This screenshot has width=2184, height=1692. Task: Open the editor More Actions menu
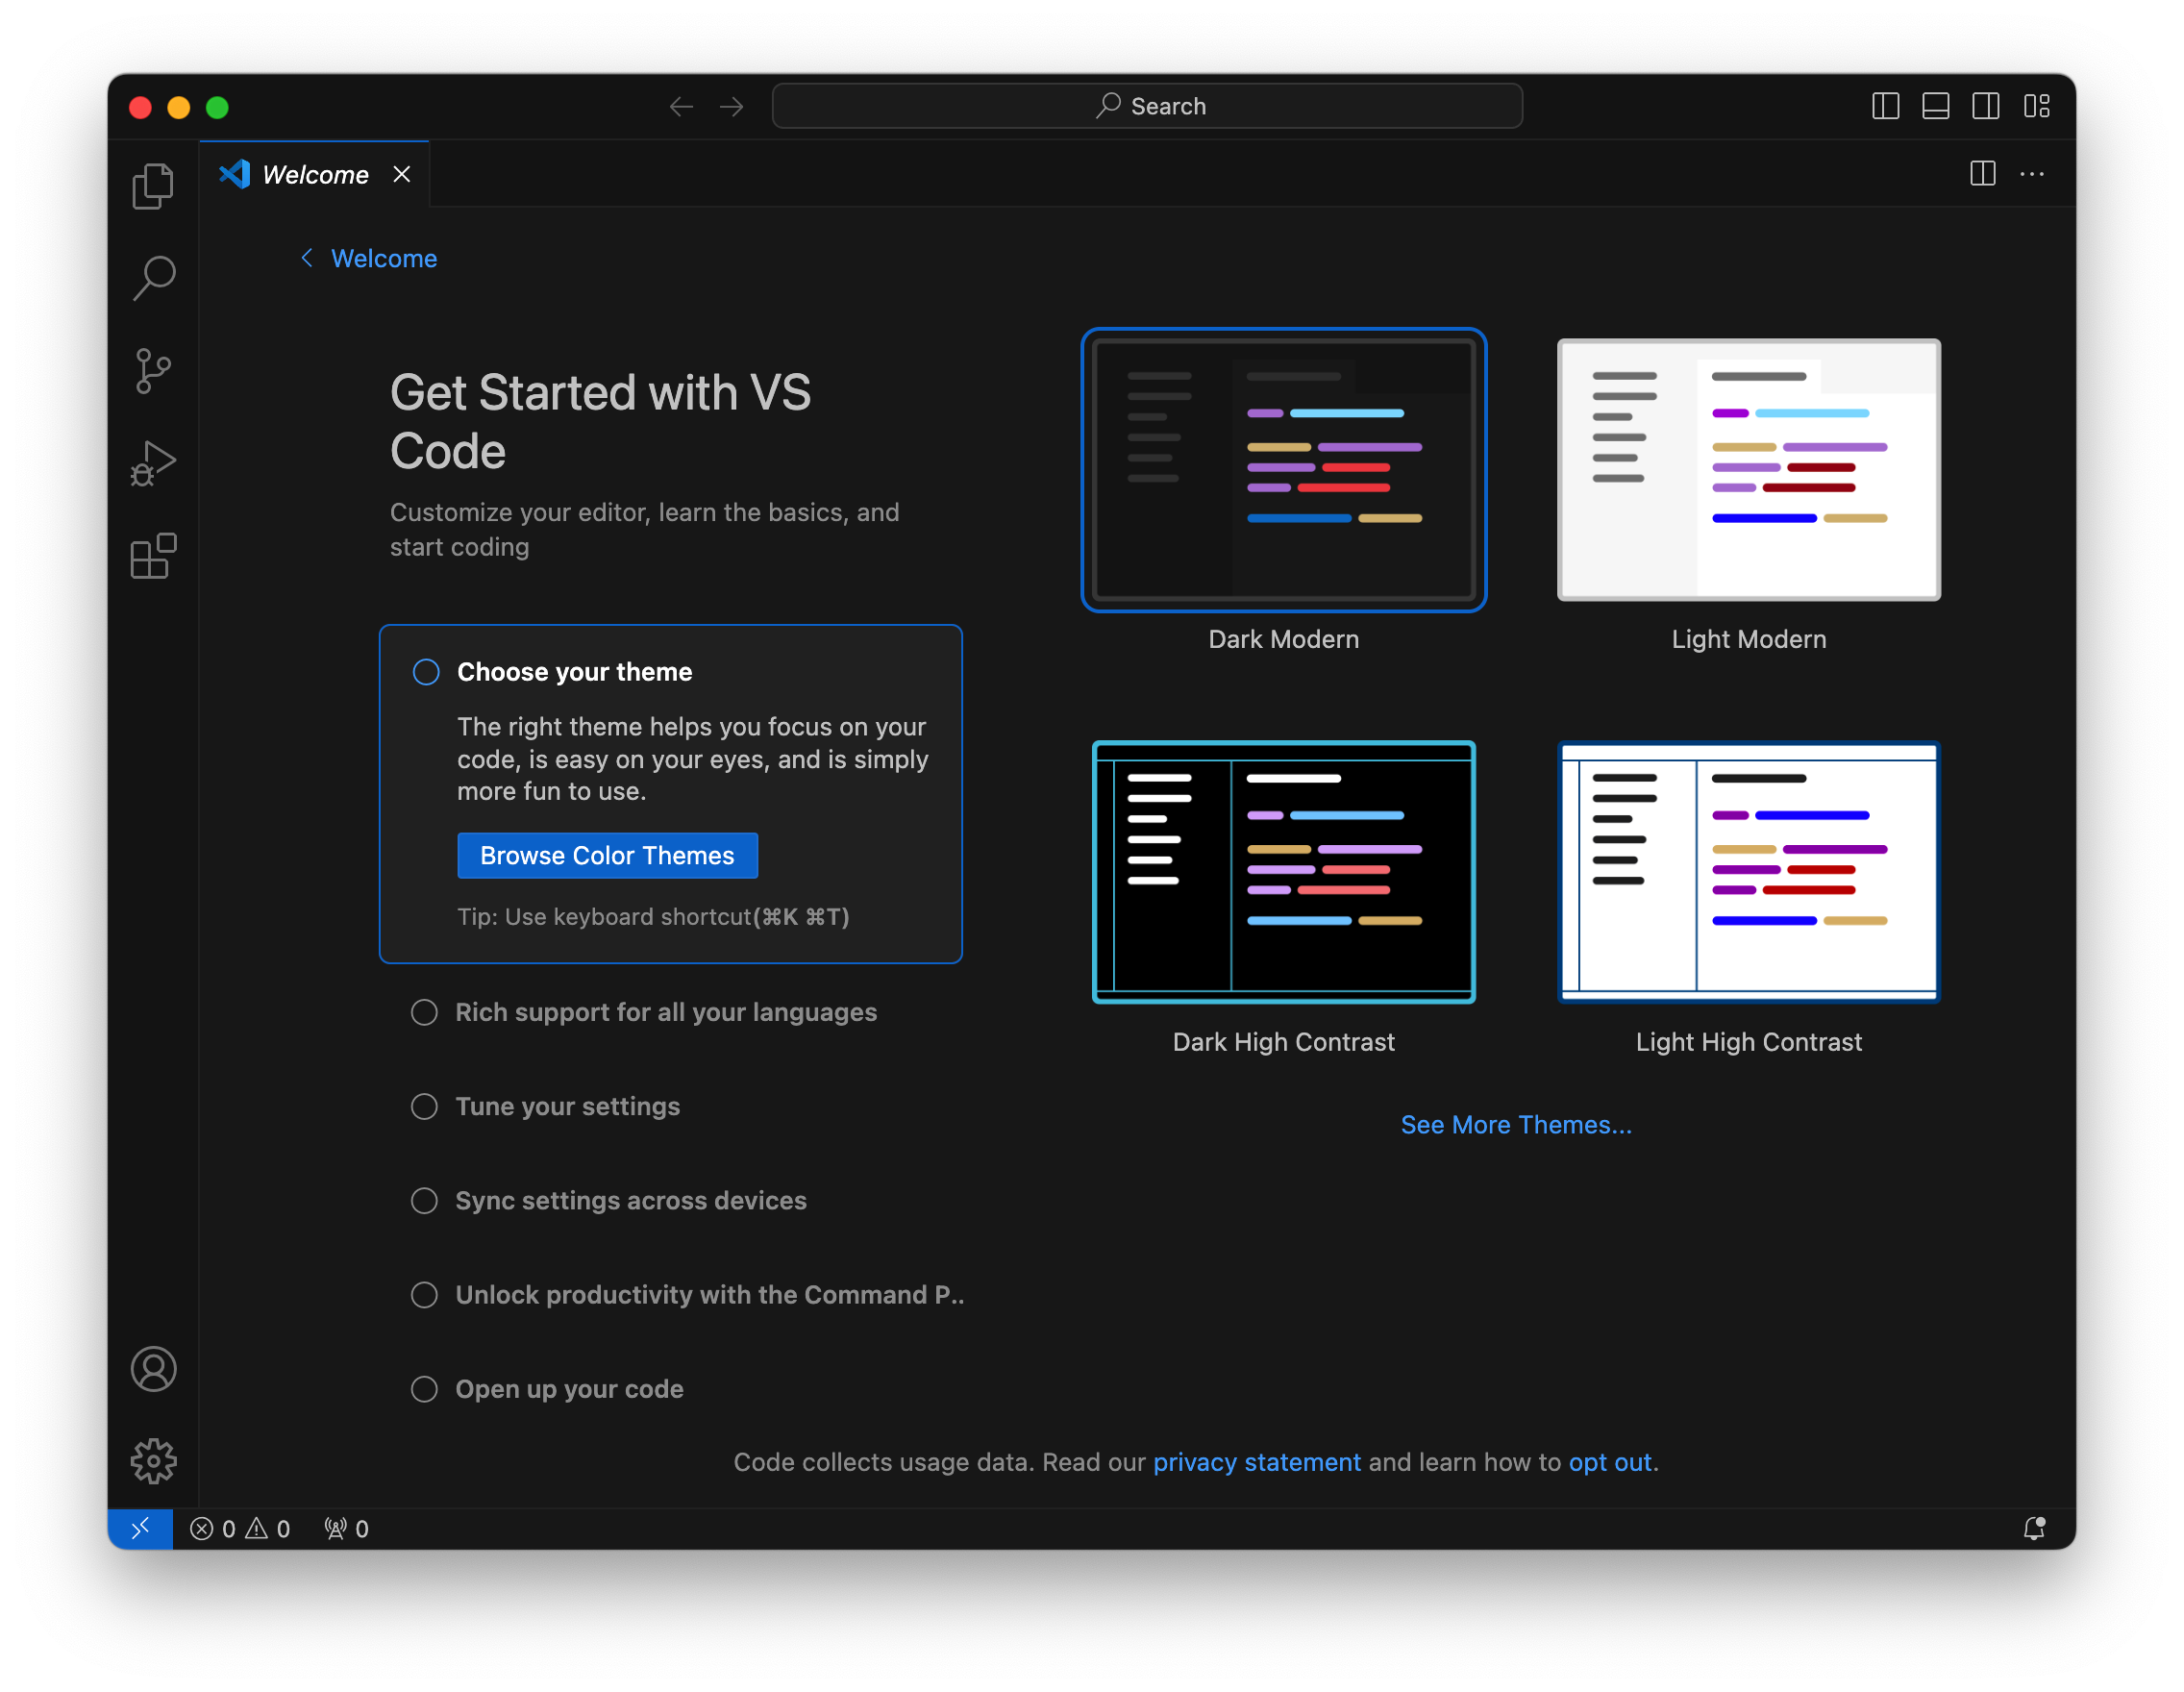[x=2031, y=174]
